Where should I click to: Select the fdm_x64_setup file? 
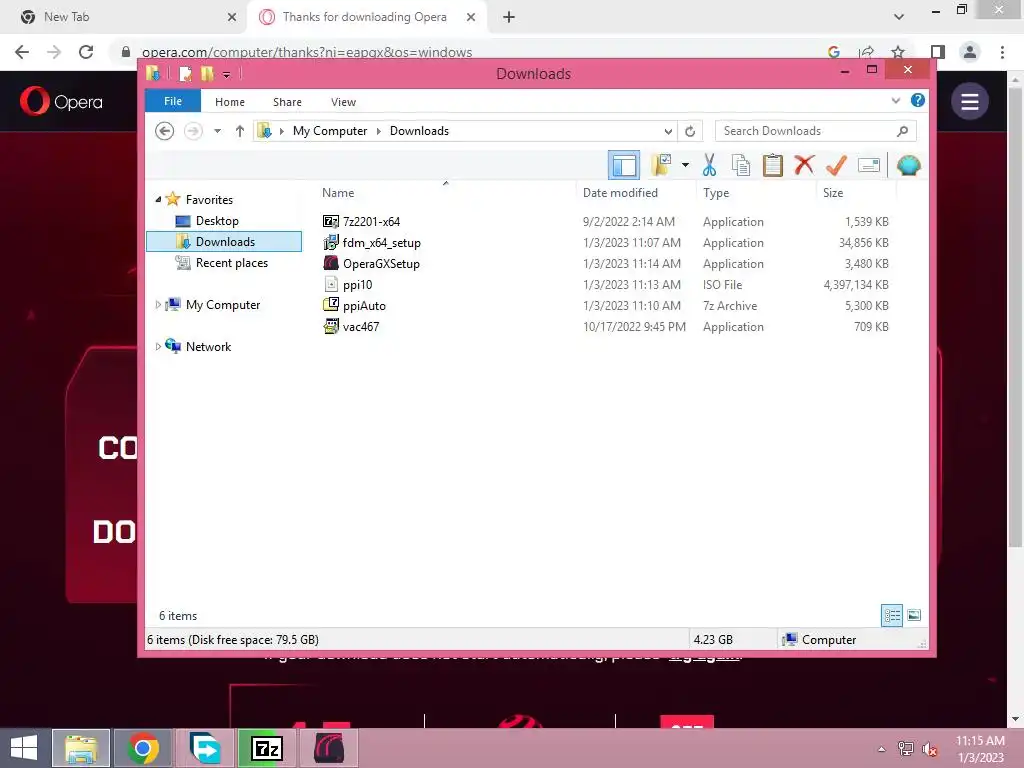click(381, 243)
